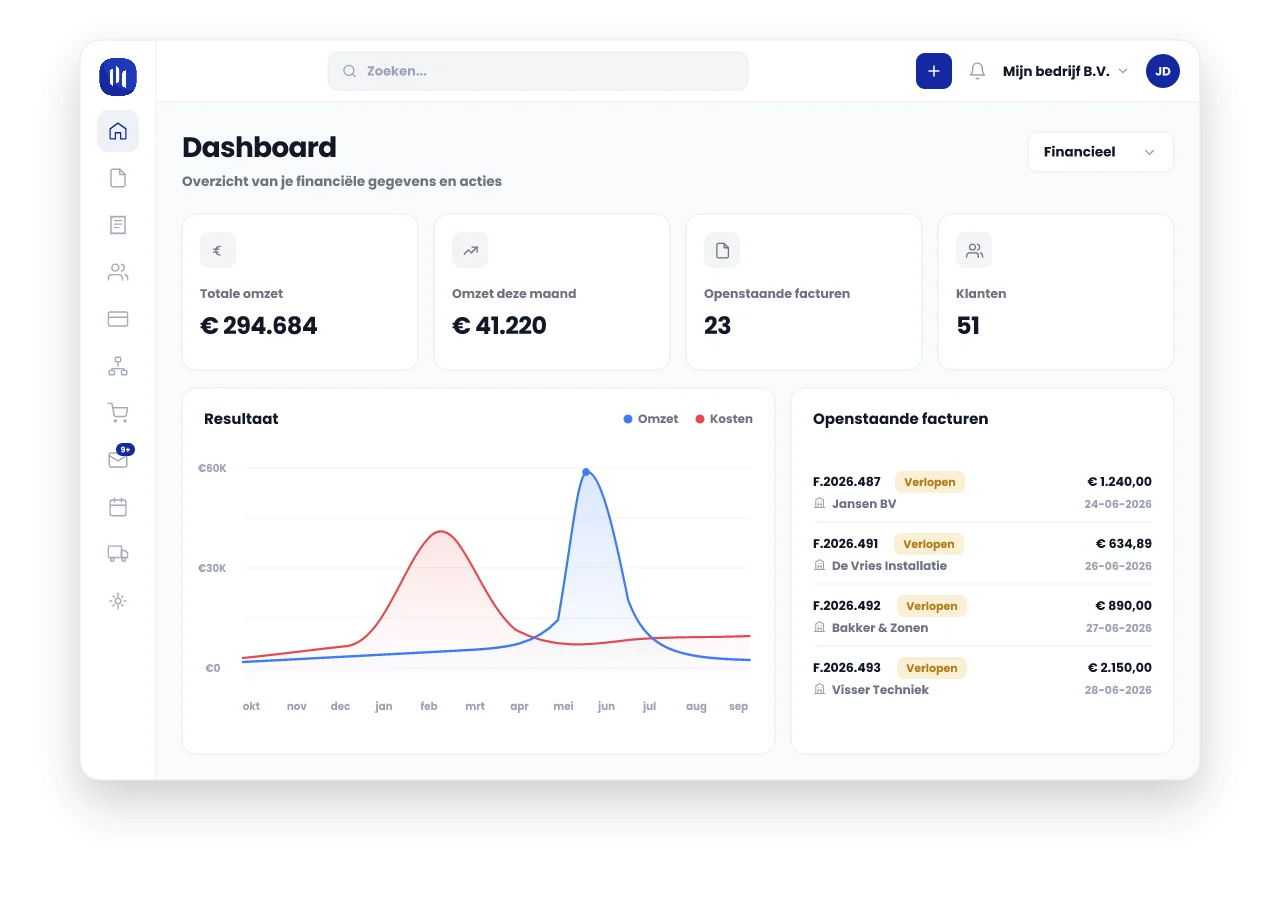Open the organization chart icon in sidebar
Image resolution: width=1280 pixels, height=900 pixels.
[118, 366]
